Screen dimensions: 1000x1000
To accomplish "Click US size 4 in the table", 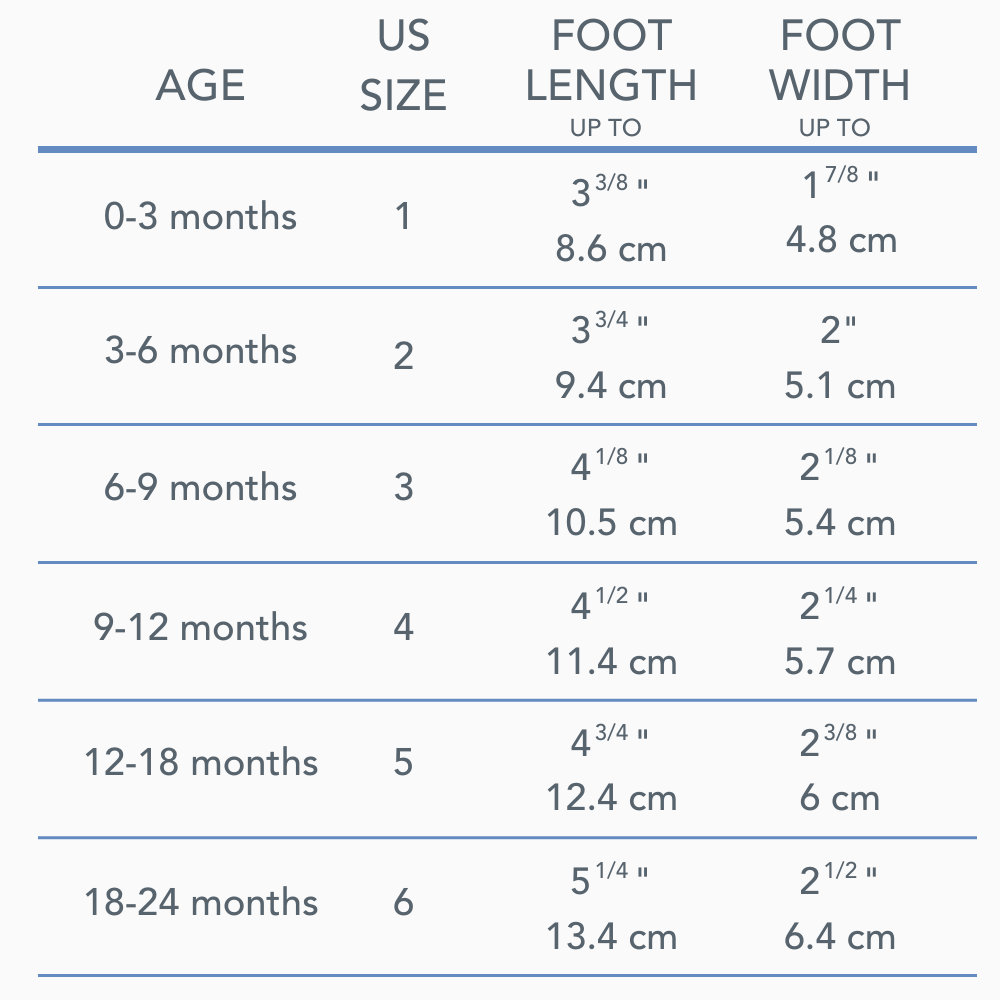I will pyautogui.click(x=403, y=628).
